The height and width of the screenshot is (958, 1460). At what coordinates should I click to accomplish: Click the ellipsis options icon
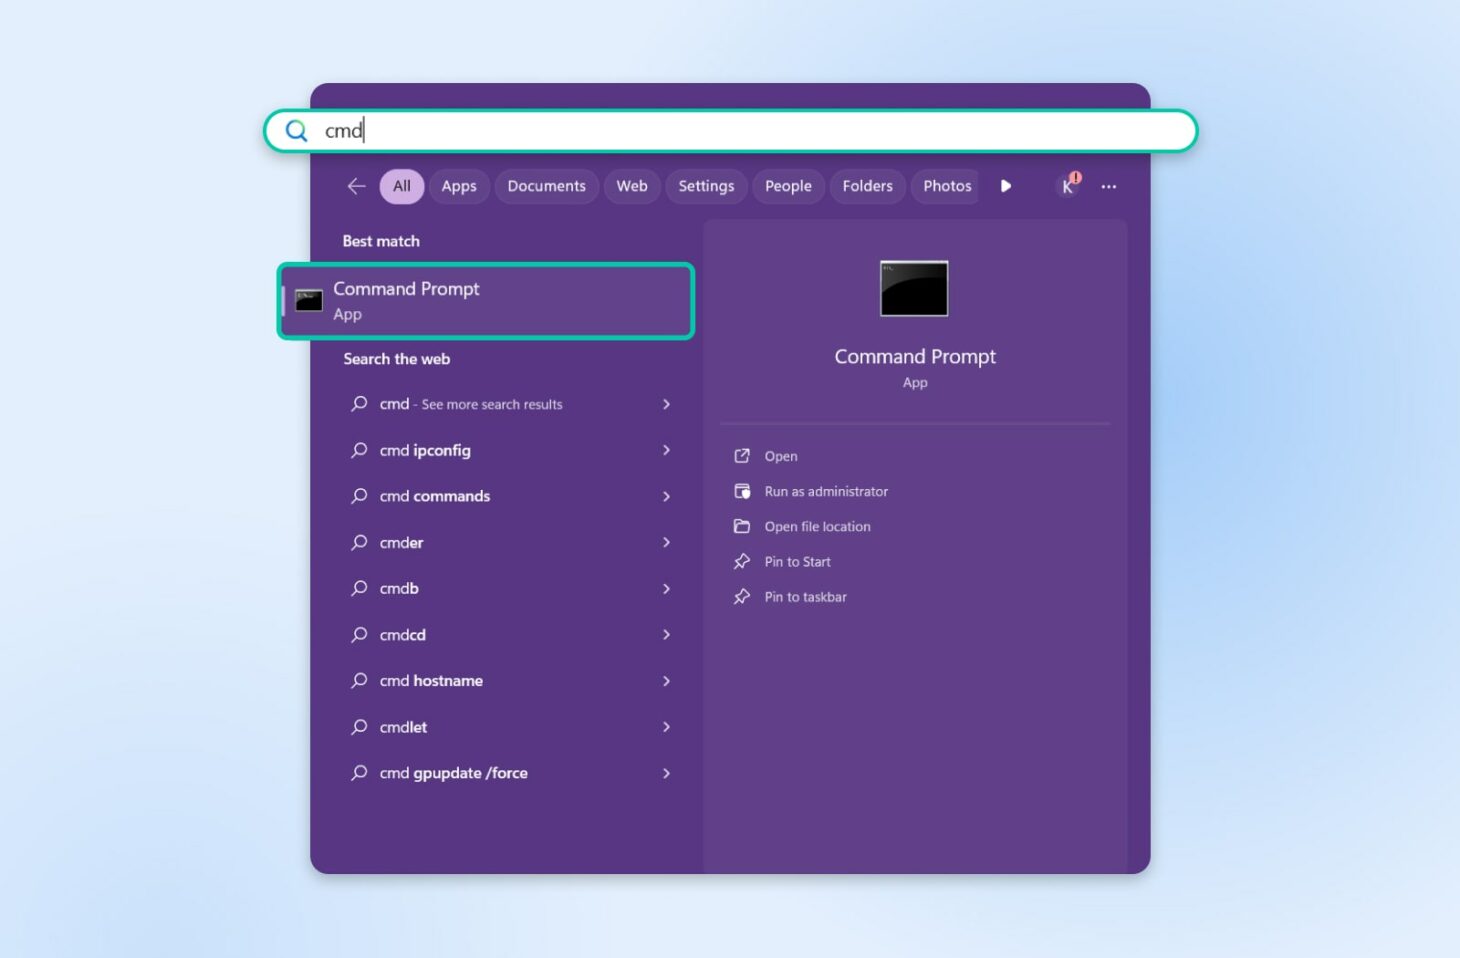tap(1108, 186)
